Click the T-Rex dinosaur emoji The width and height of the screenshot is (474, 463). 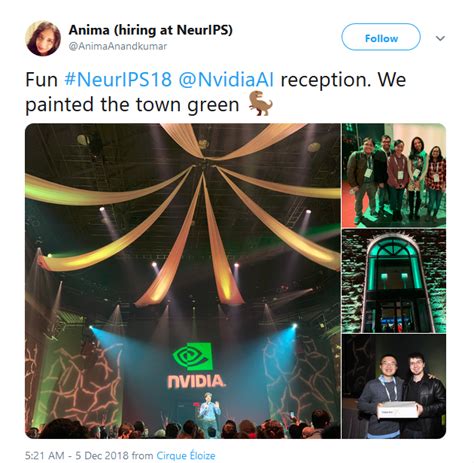pyautogui.click(x=261, y=103)
